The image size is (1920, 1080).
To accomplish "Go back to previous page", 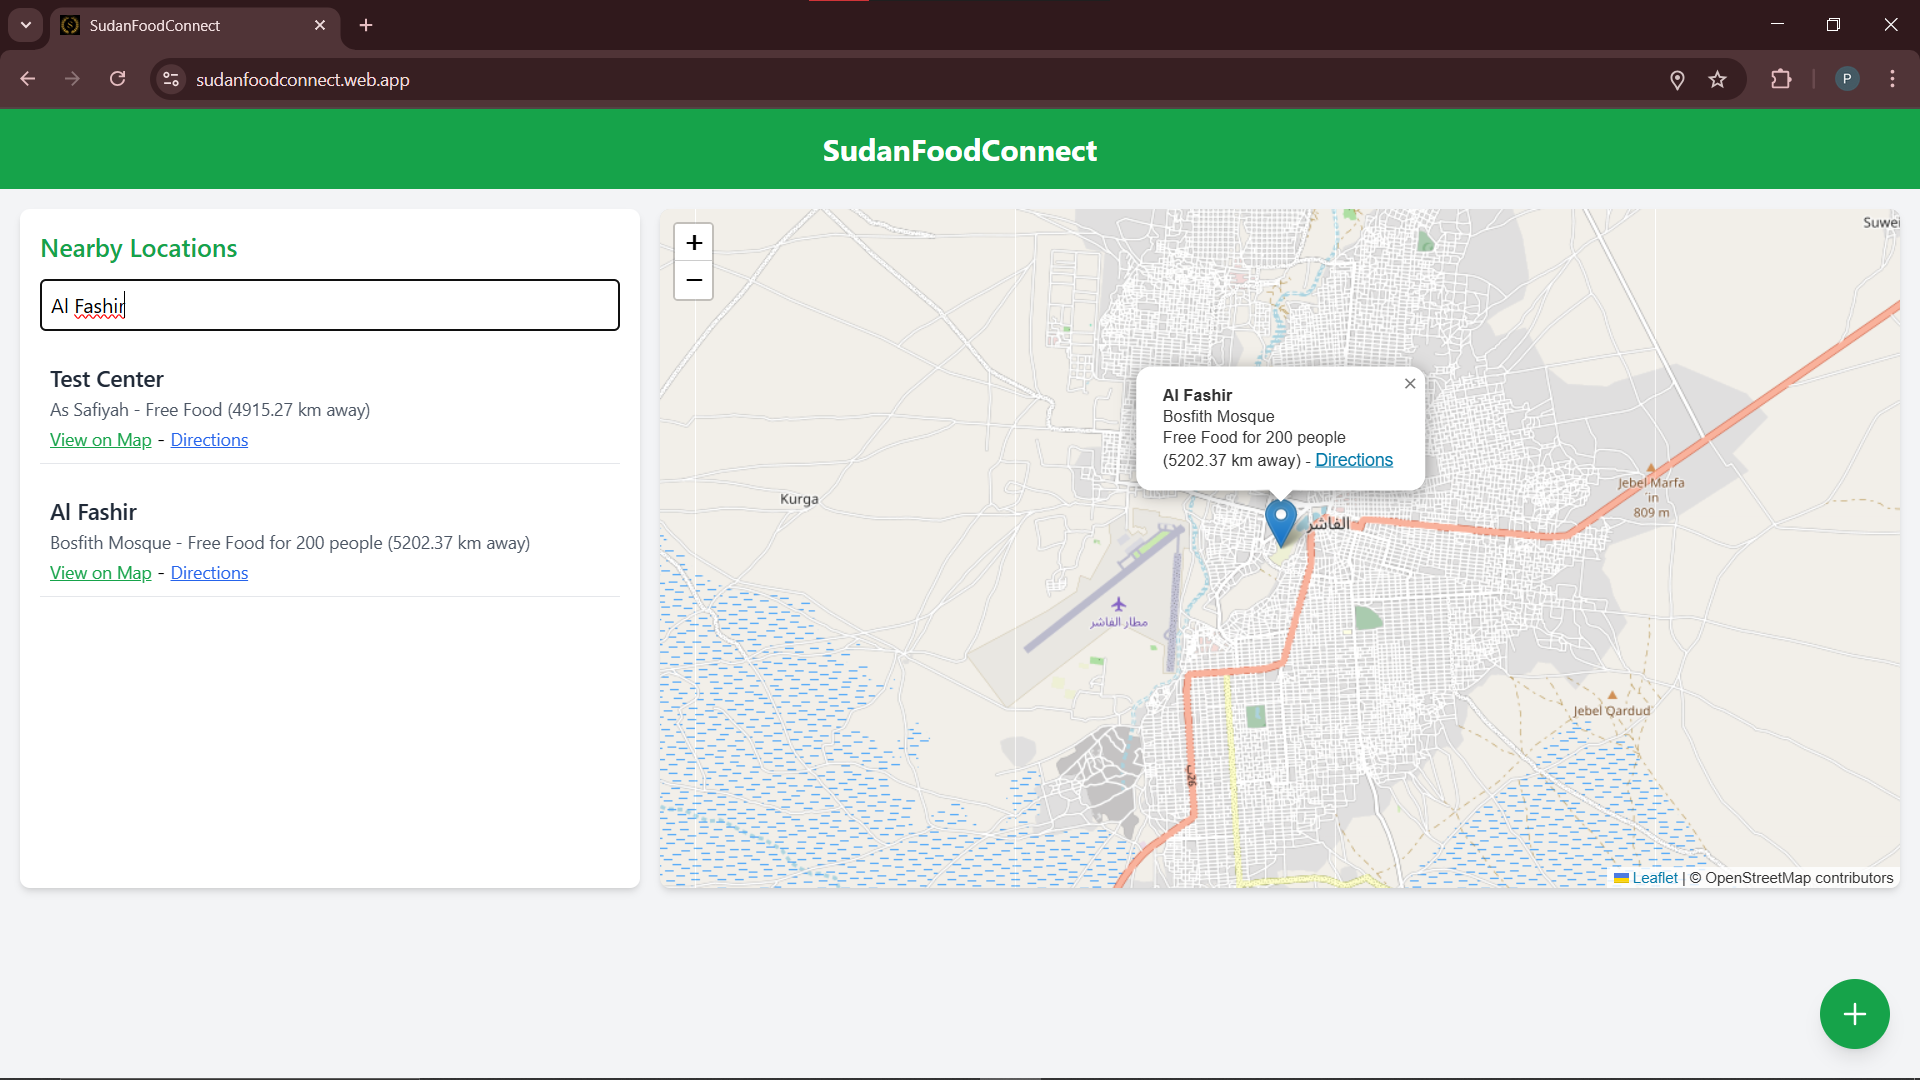I will point(28,80).
